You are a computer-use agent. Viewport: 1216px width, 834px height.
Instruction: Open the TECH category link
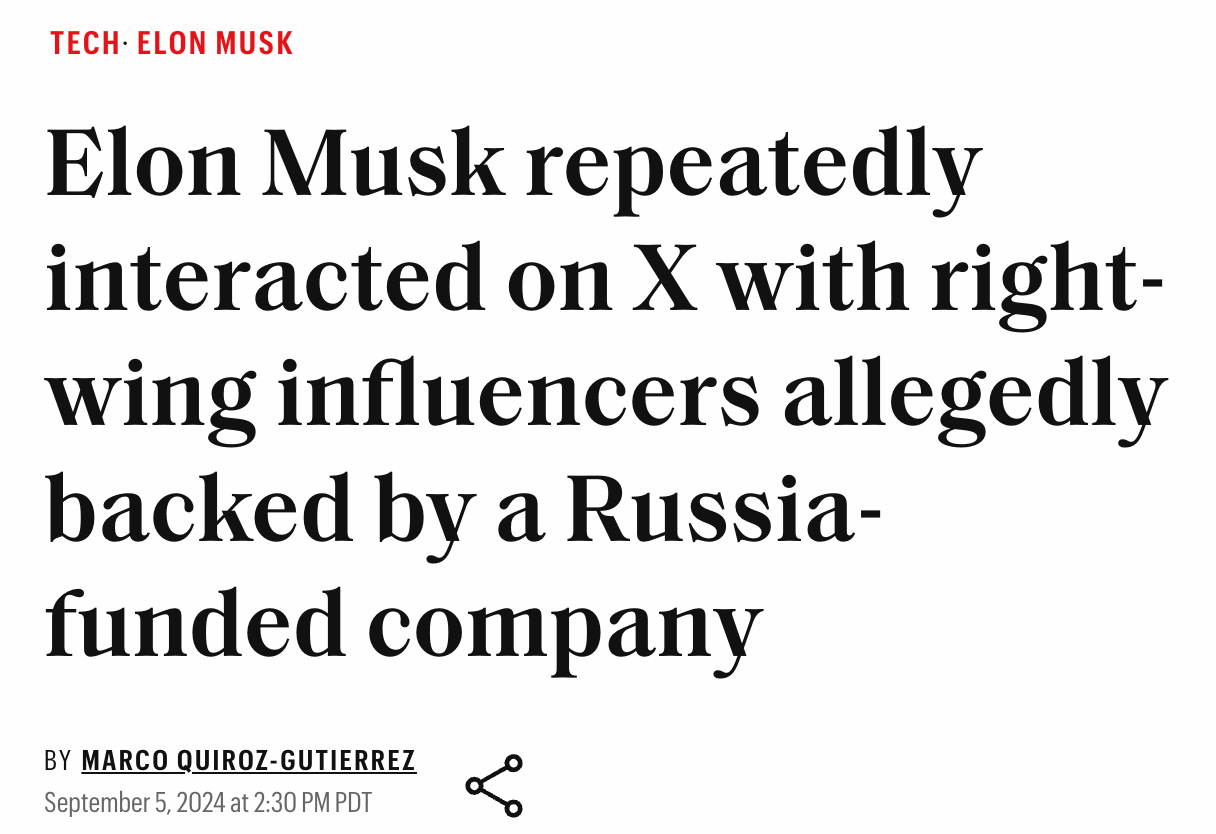tap(84, 43)
